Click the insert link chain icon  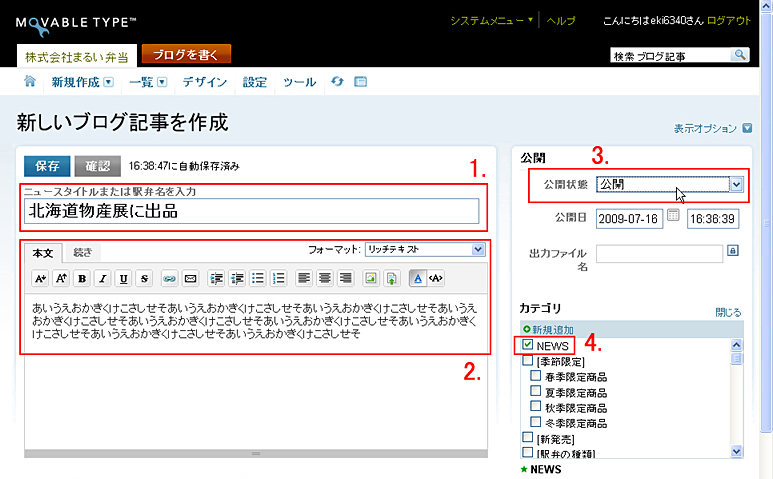click(169, 278)
